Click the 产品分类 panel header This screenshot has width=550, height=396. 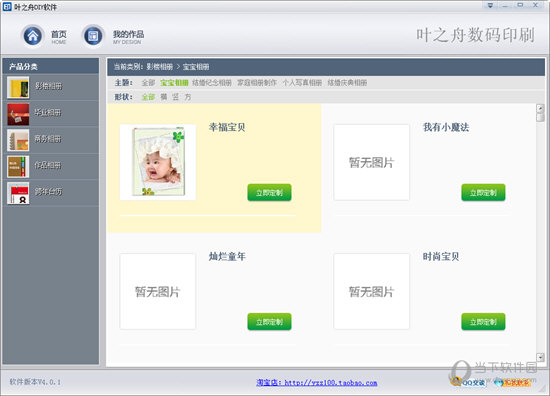pos(51,66)
